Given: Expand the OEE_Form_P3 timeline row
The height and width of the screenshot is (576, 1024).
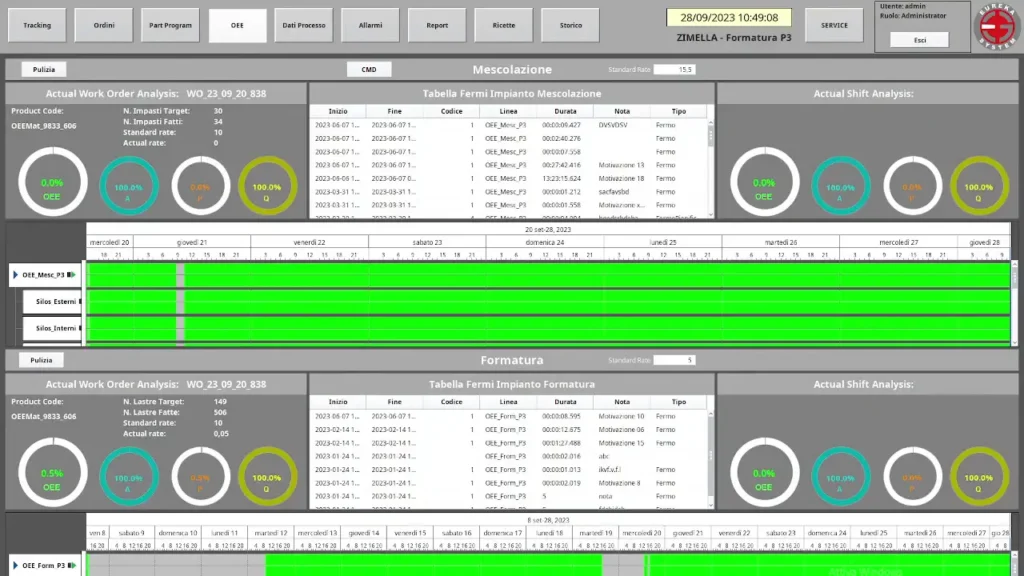Looking at the screenshot, I should [x=14, y=565].
